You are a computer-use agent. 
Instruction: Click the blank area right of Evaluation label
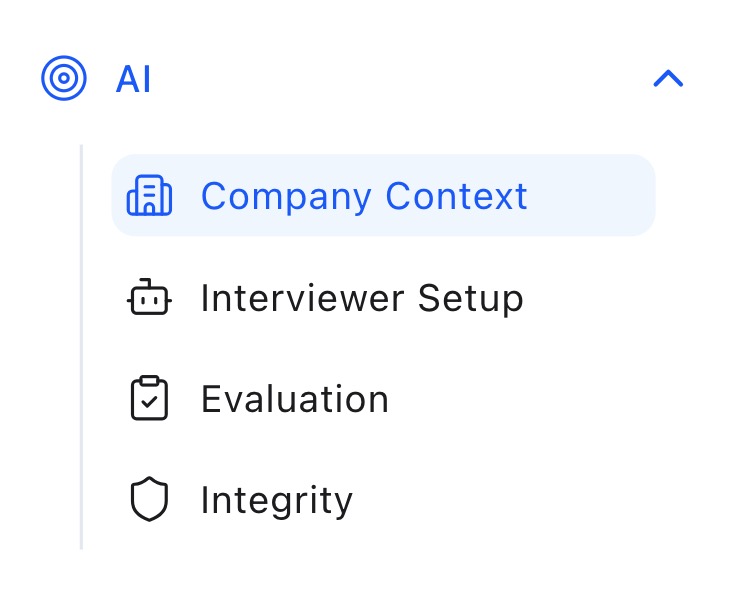[520, 400]
